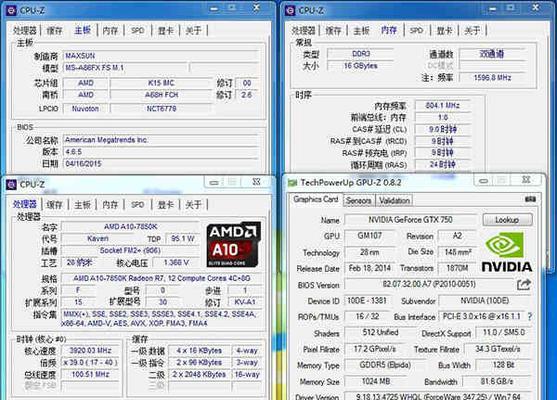Click the Release Date value Feb 18, 2014

click(x=369, y=268)
